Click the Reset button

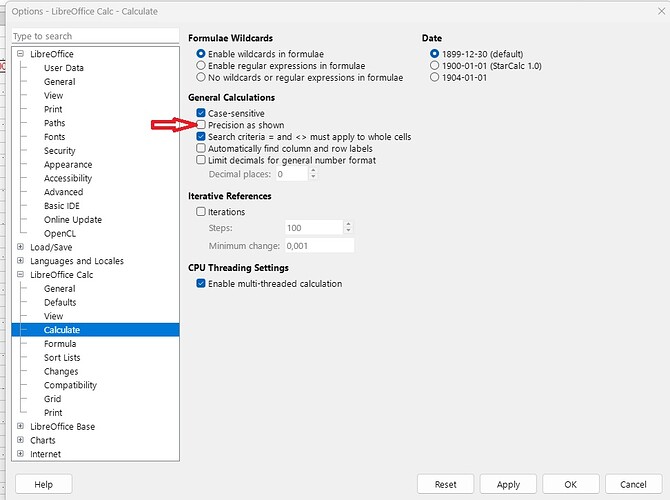click(x=446, y=484)
